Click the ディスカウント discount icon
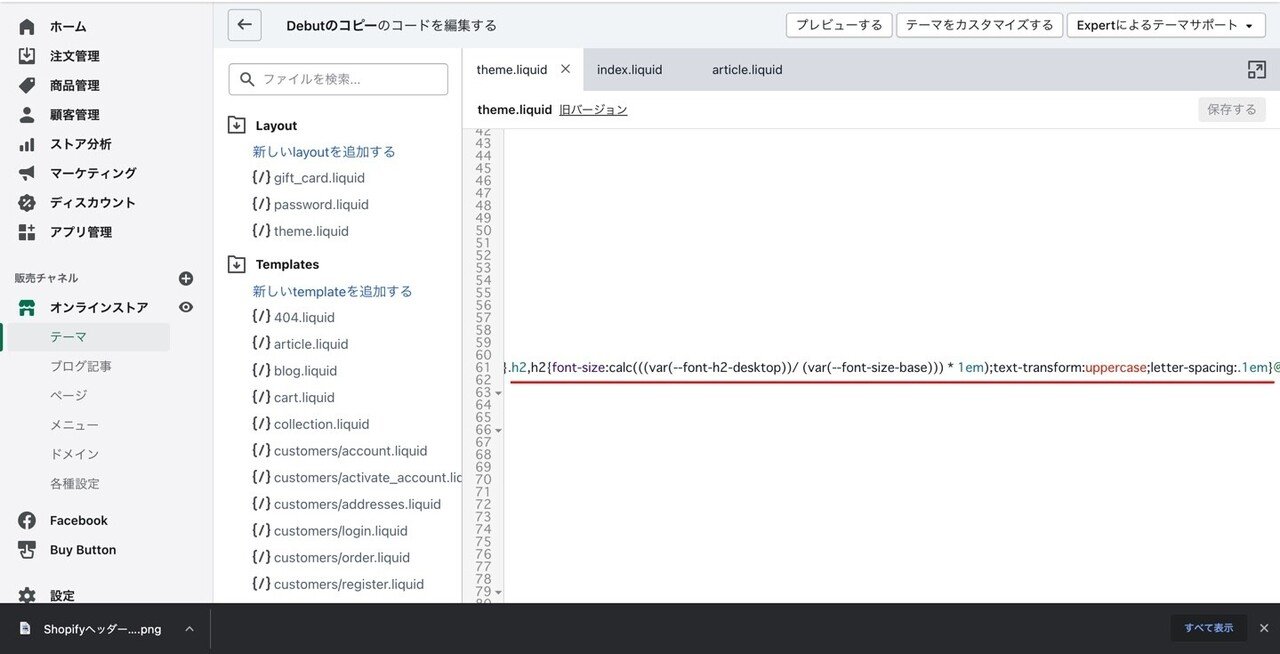Image resolution: width=1280 pixels, height=654 pixels. point(25,202)
